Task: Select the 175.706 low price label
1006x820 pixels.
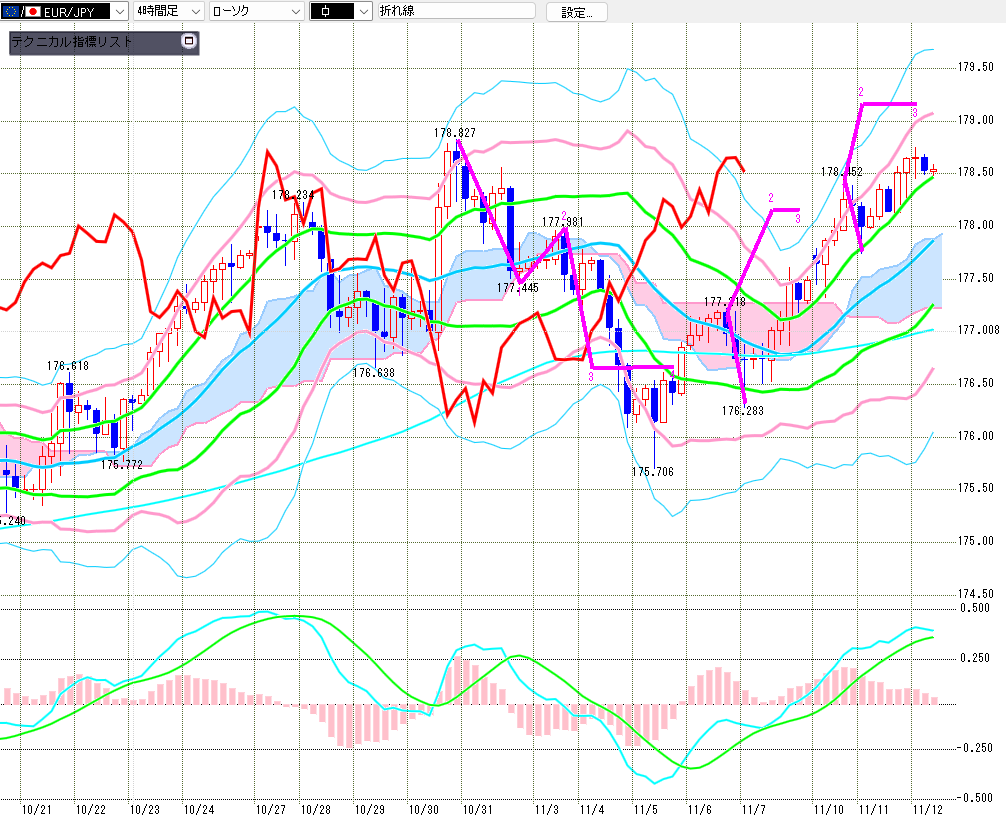Action: 652,472
